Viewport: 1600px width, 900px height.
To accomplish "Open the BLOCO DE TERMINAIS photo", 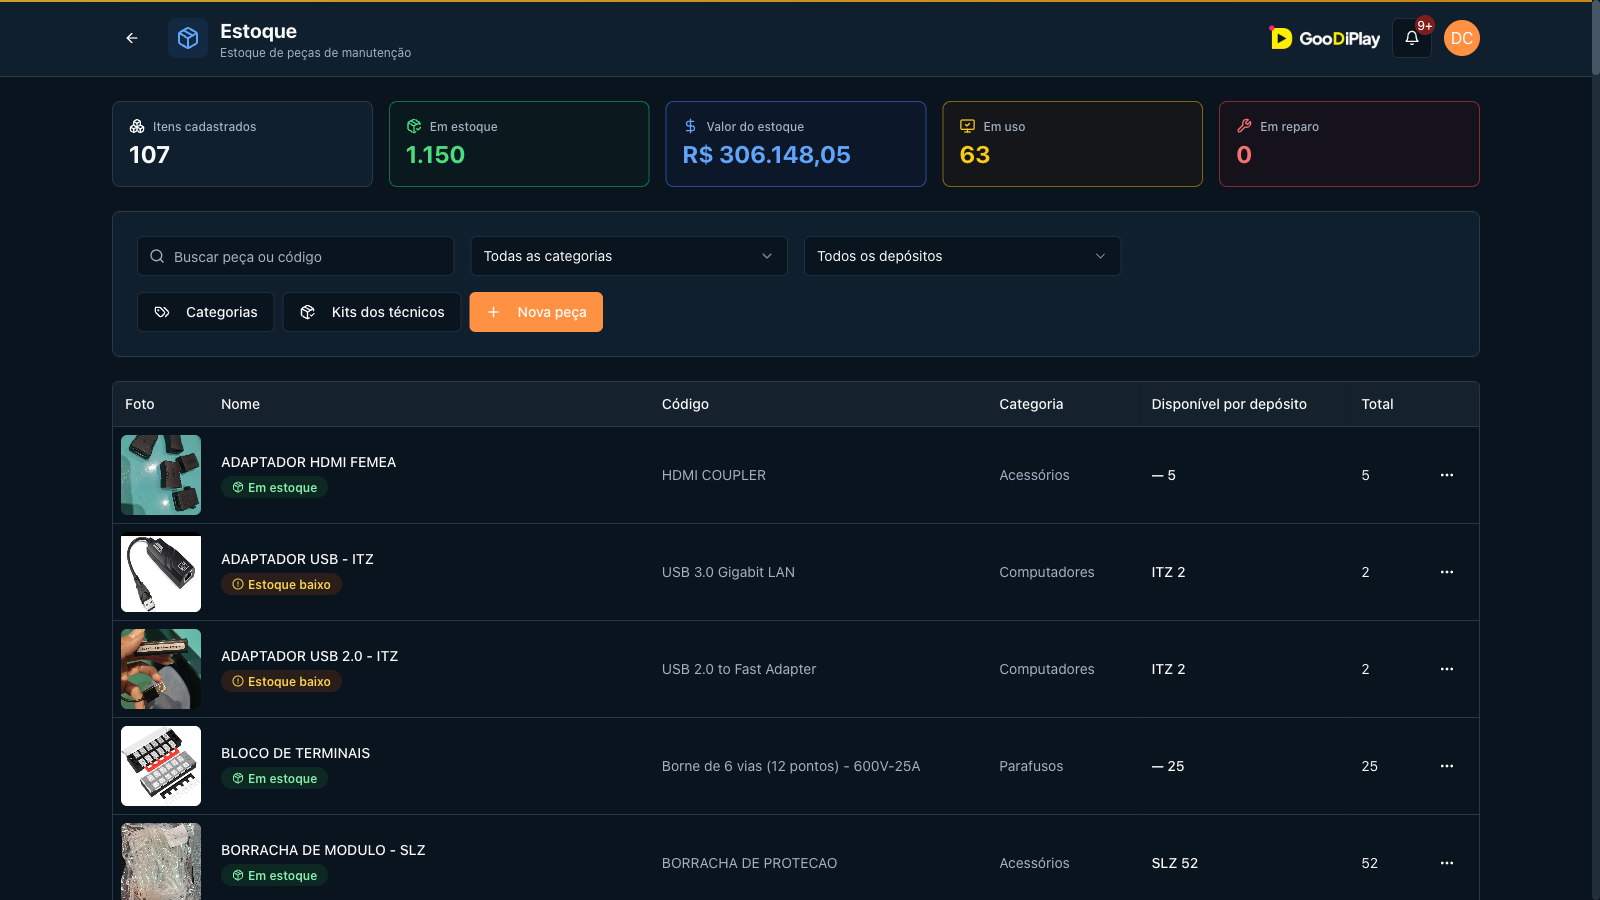I will (161, 766).
